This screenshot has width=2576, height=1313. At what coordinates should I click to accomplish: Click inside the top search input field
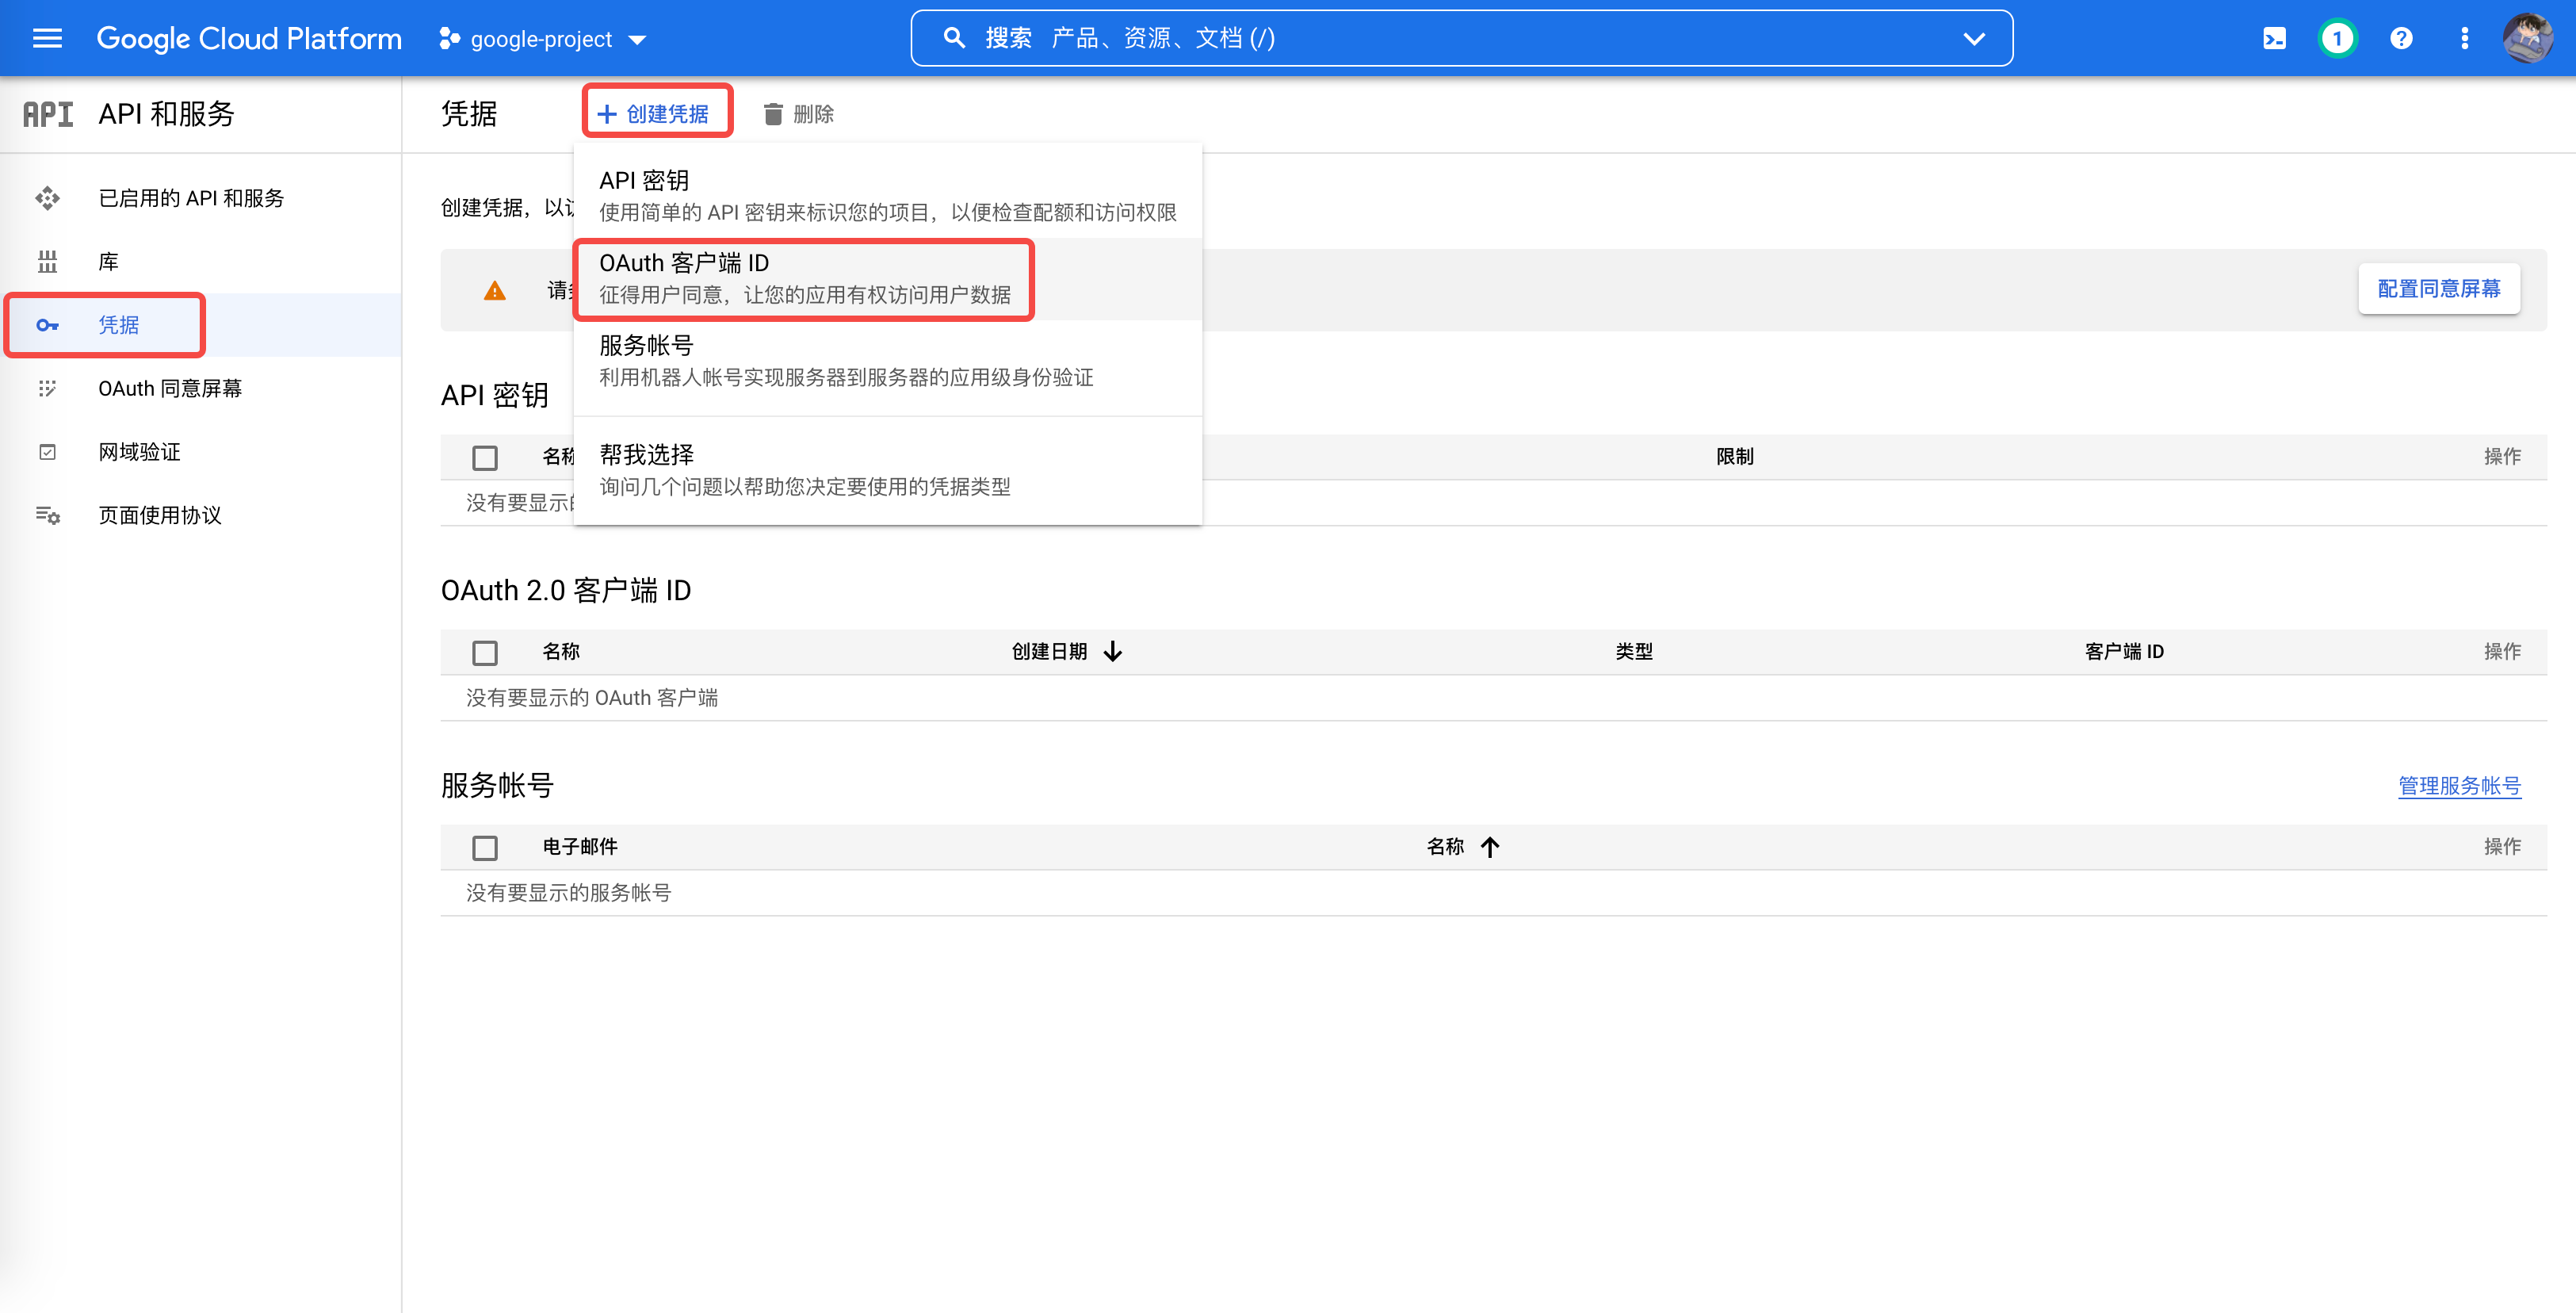click(1300, 38)
